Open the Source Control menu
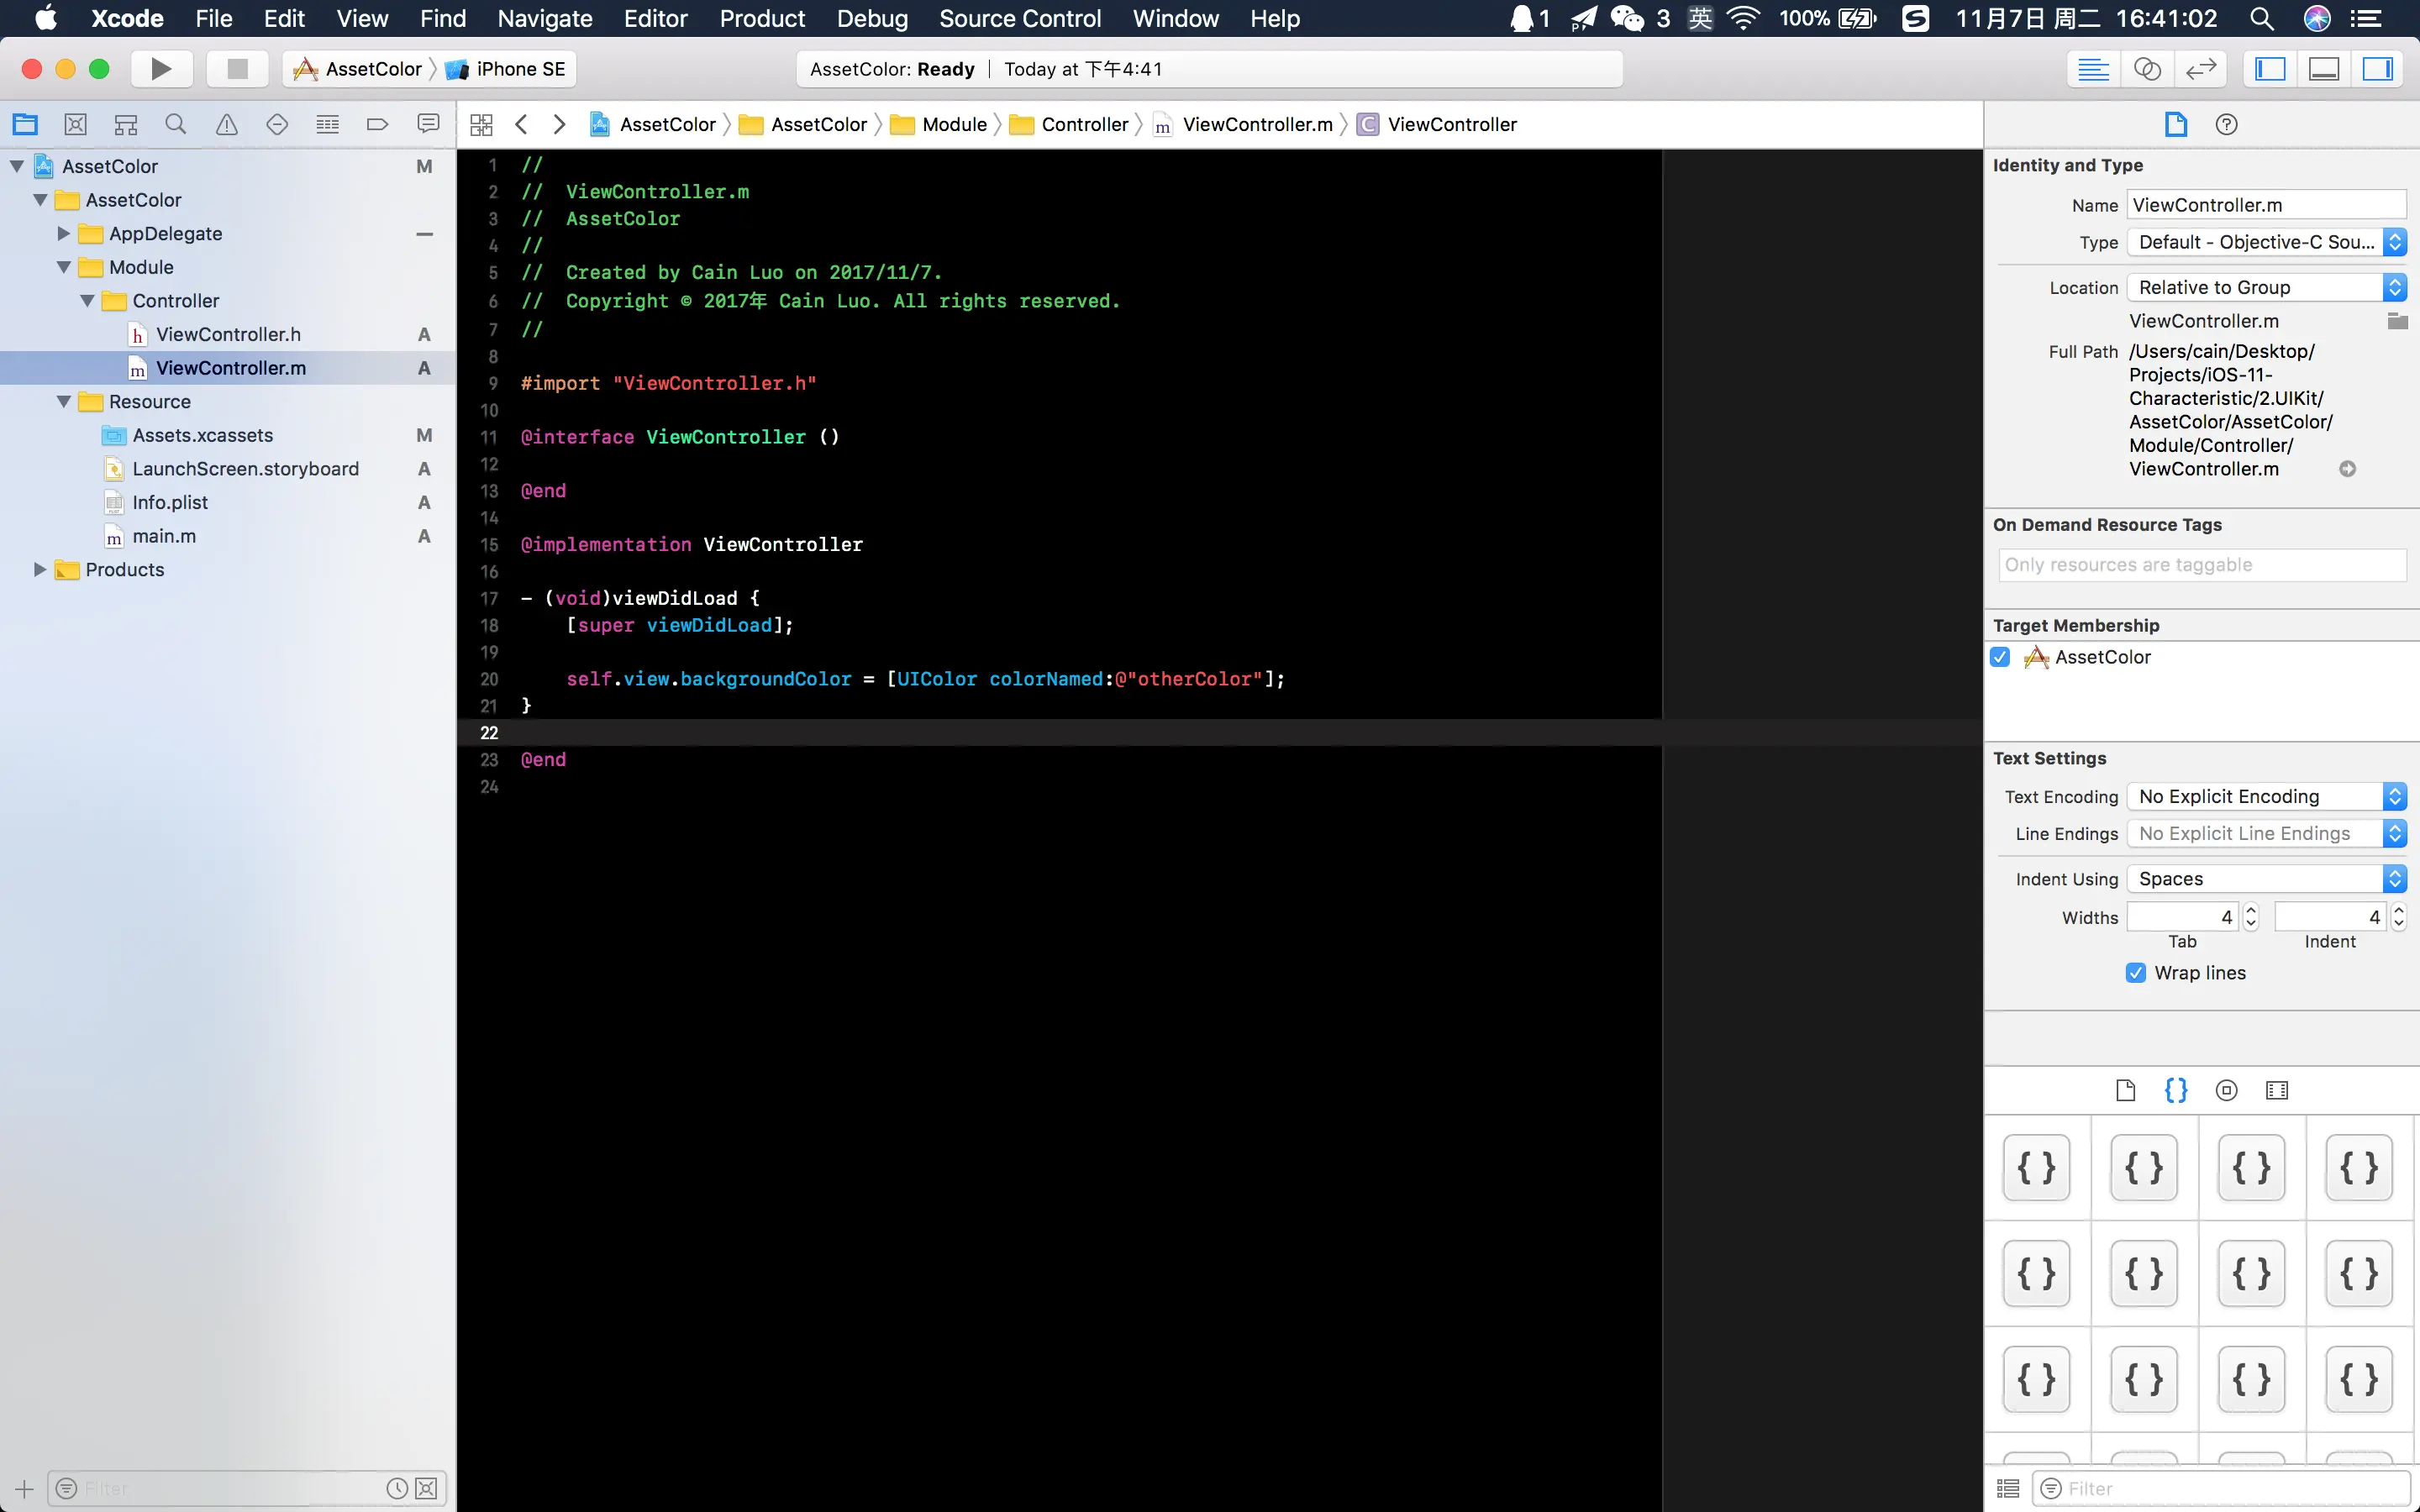This screenshot has width=2420, height=1512. coord(1020,19)
